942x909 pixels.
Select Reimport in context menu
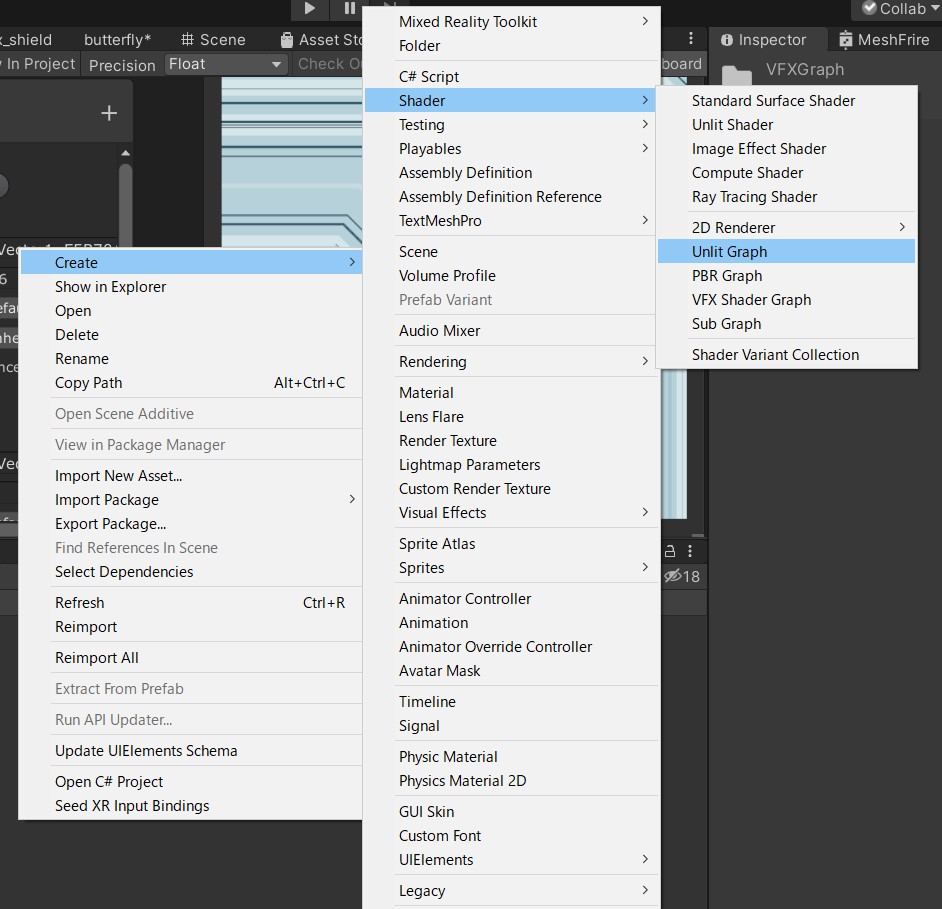coord(191,627)
